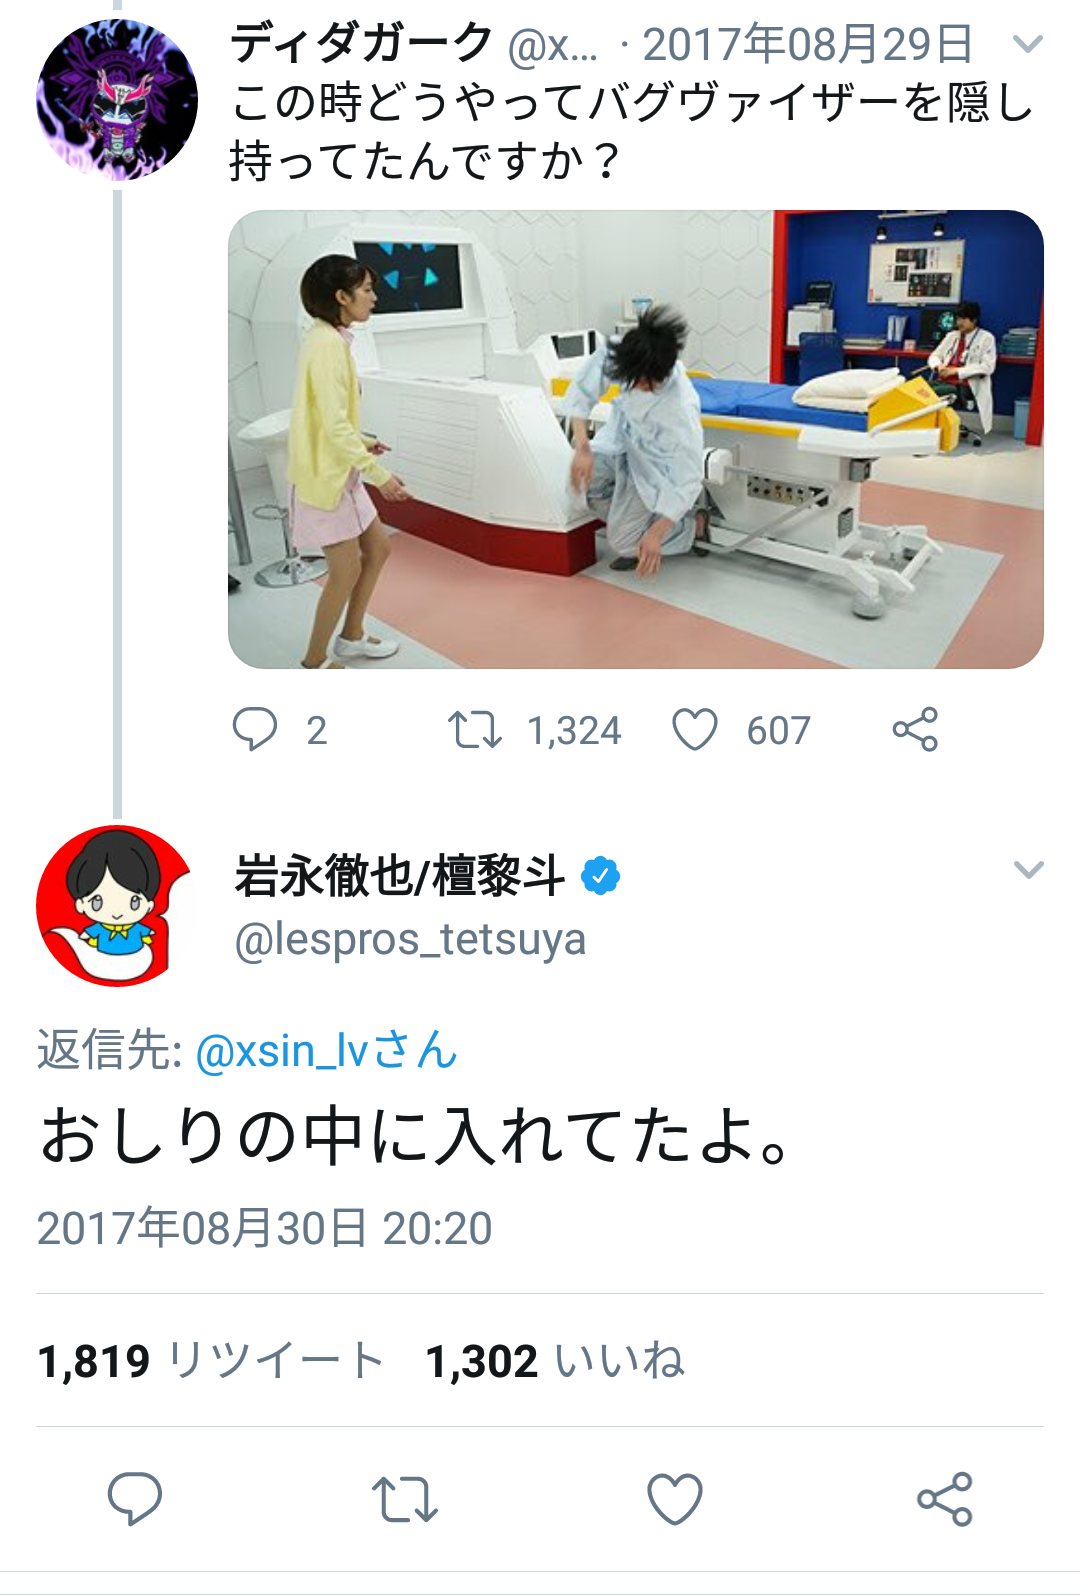Screen dimensions: 1080x1595
Task: Share the main tweet using the bottom share icon
Action: tap(945, 1499)
